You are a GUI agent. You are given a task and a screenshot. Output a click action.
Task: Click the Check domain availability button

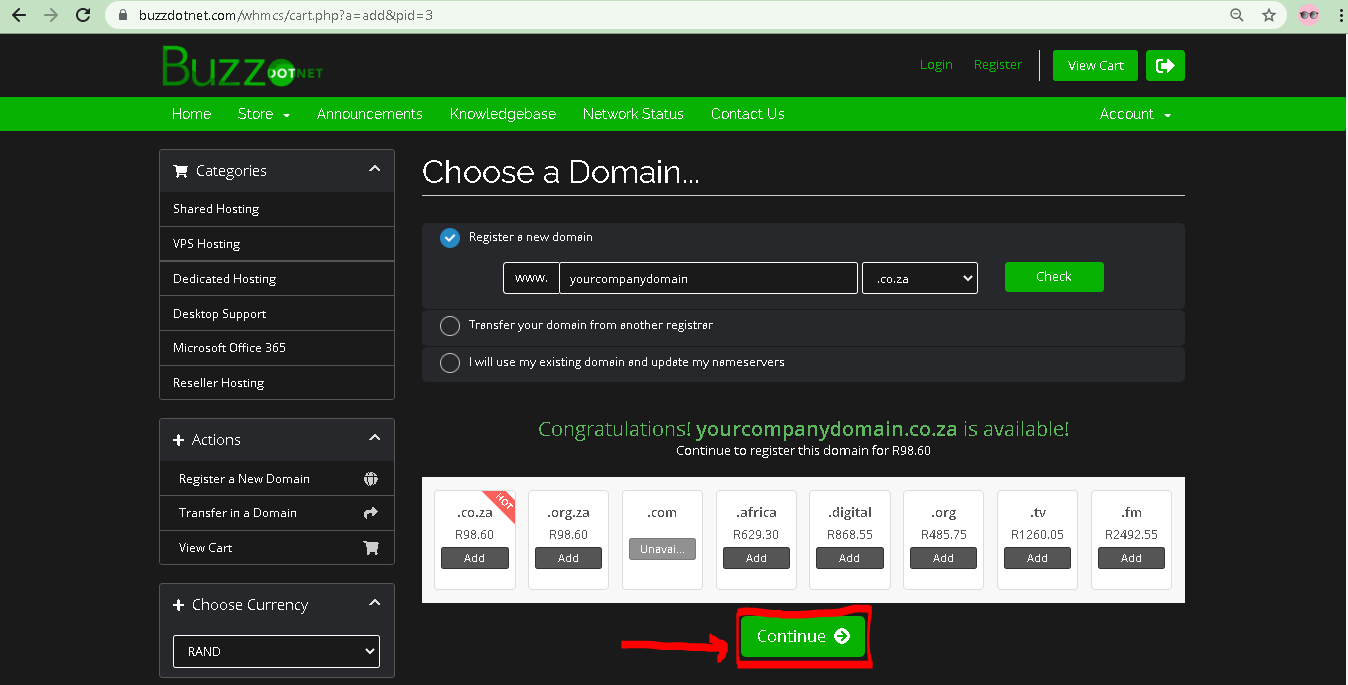click(x=1053, y=277)
